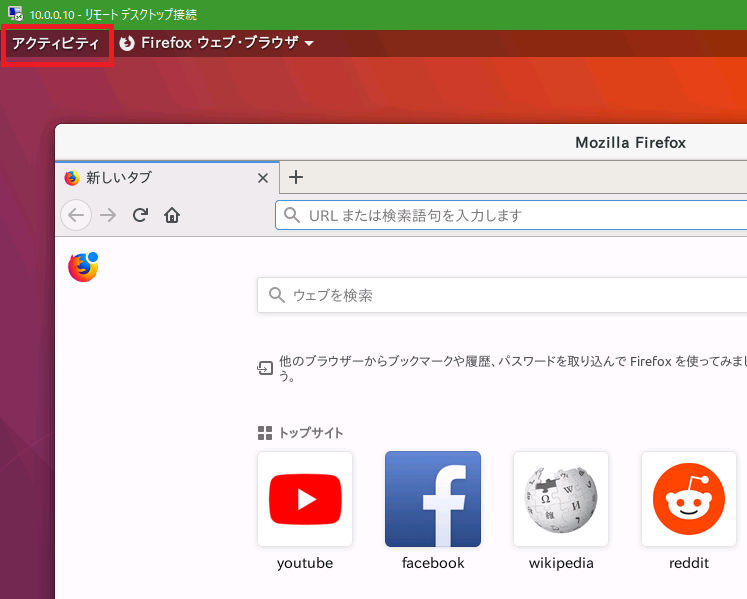The width and height of the screenshot is (747, 599).
Task: Click the browser import icon
Action: coord(265,368)
